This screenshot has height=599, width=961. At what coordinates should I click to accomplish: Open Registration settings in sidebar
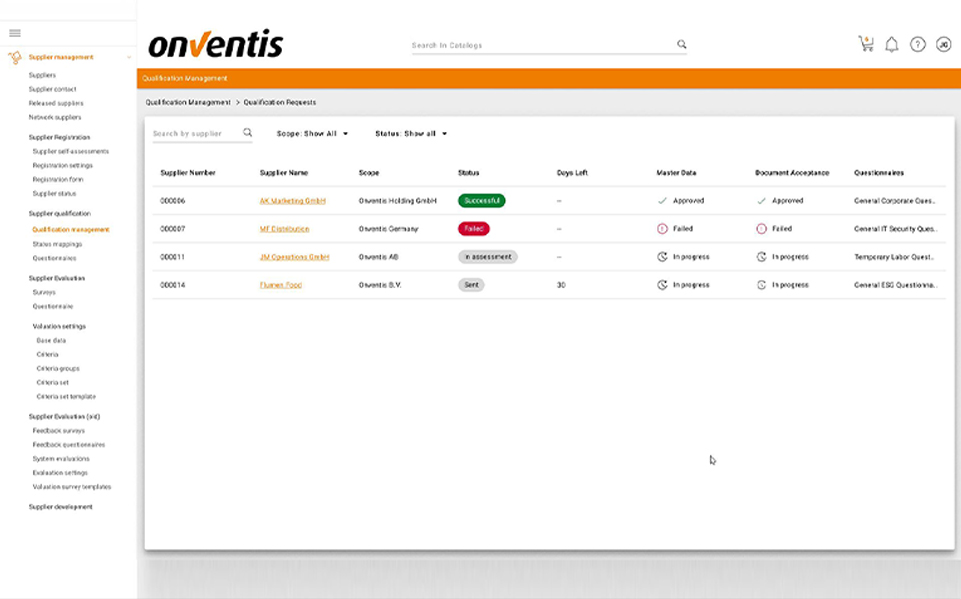(x=62, y=165)
